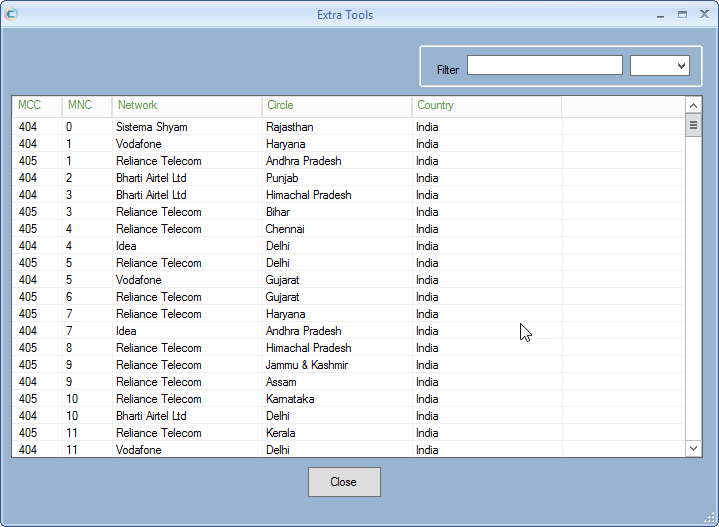This screenshot has width=719, height=527.
Task: Click the Close button
Action: coord(344,482)
